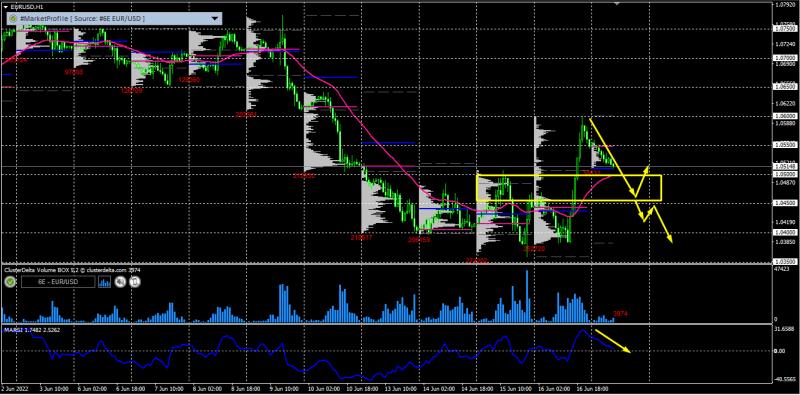This screenshot has width=800, height=395.
Task: Click the 6E - EUR/USD instrument field
Action: [x=58, y=282]
